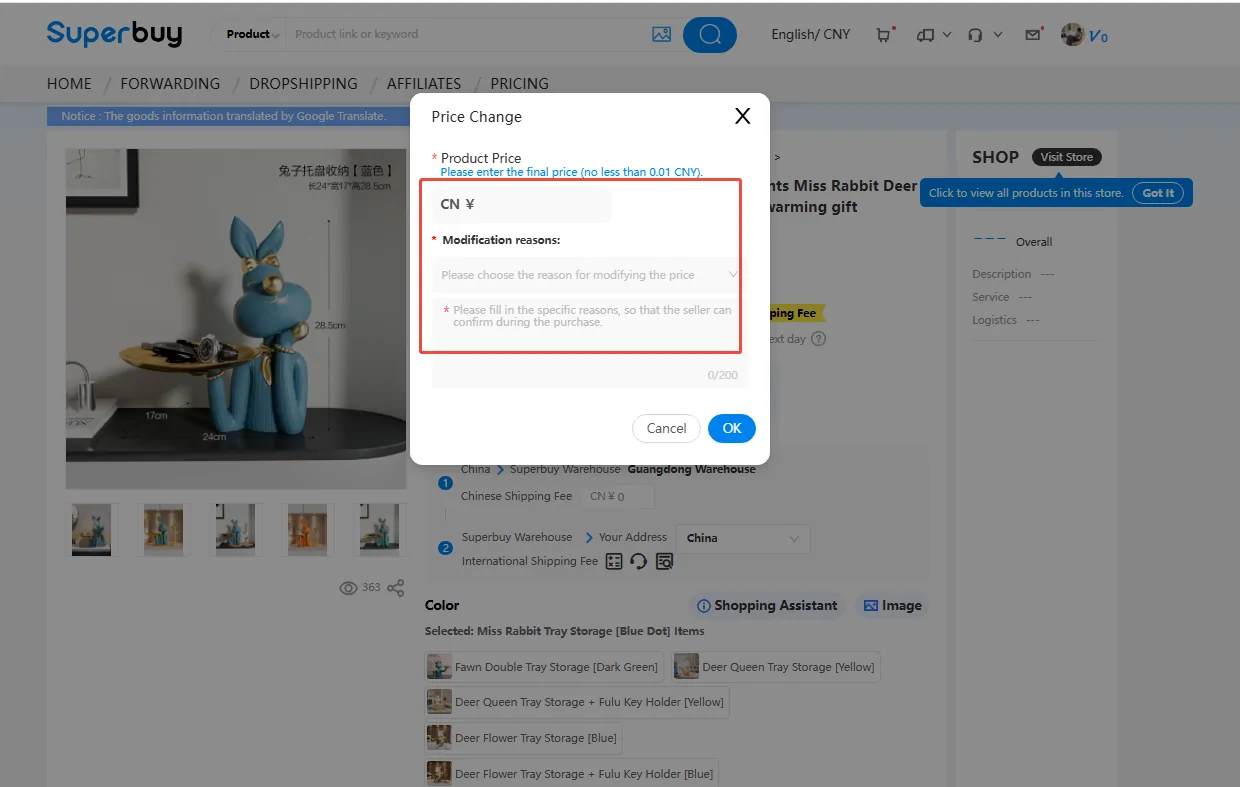Open the DROPSHIPPING nav item
This screenshot has width=1240, height=787.
[303, 84]
